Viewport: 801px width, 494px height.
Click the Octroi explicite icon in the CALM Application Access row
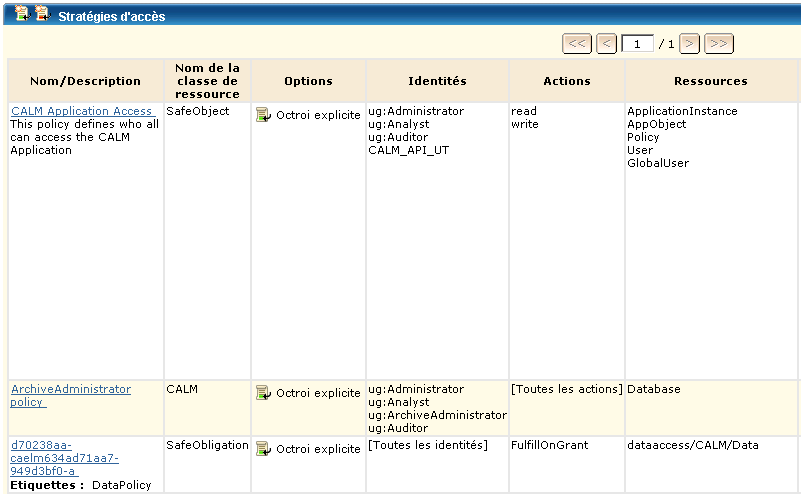point(263,115)
